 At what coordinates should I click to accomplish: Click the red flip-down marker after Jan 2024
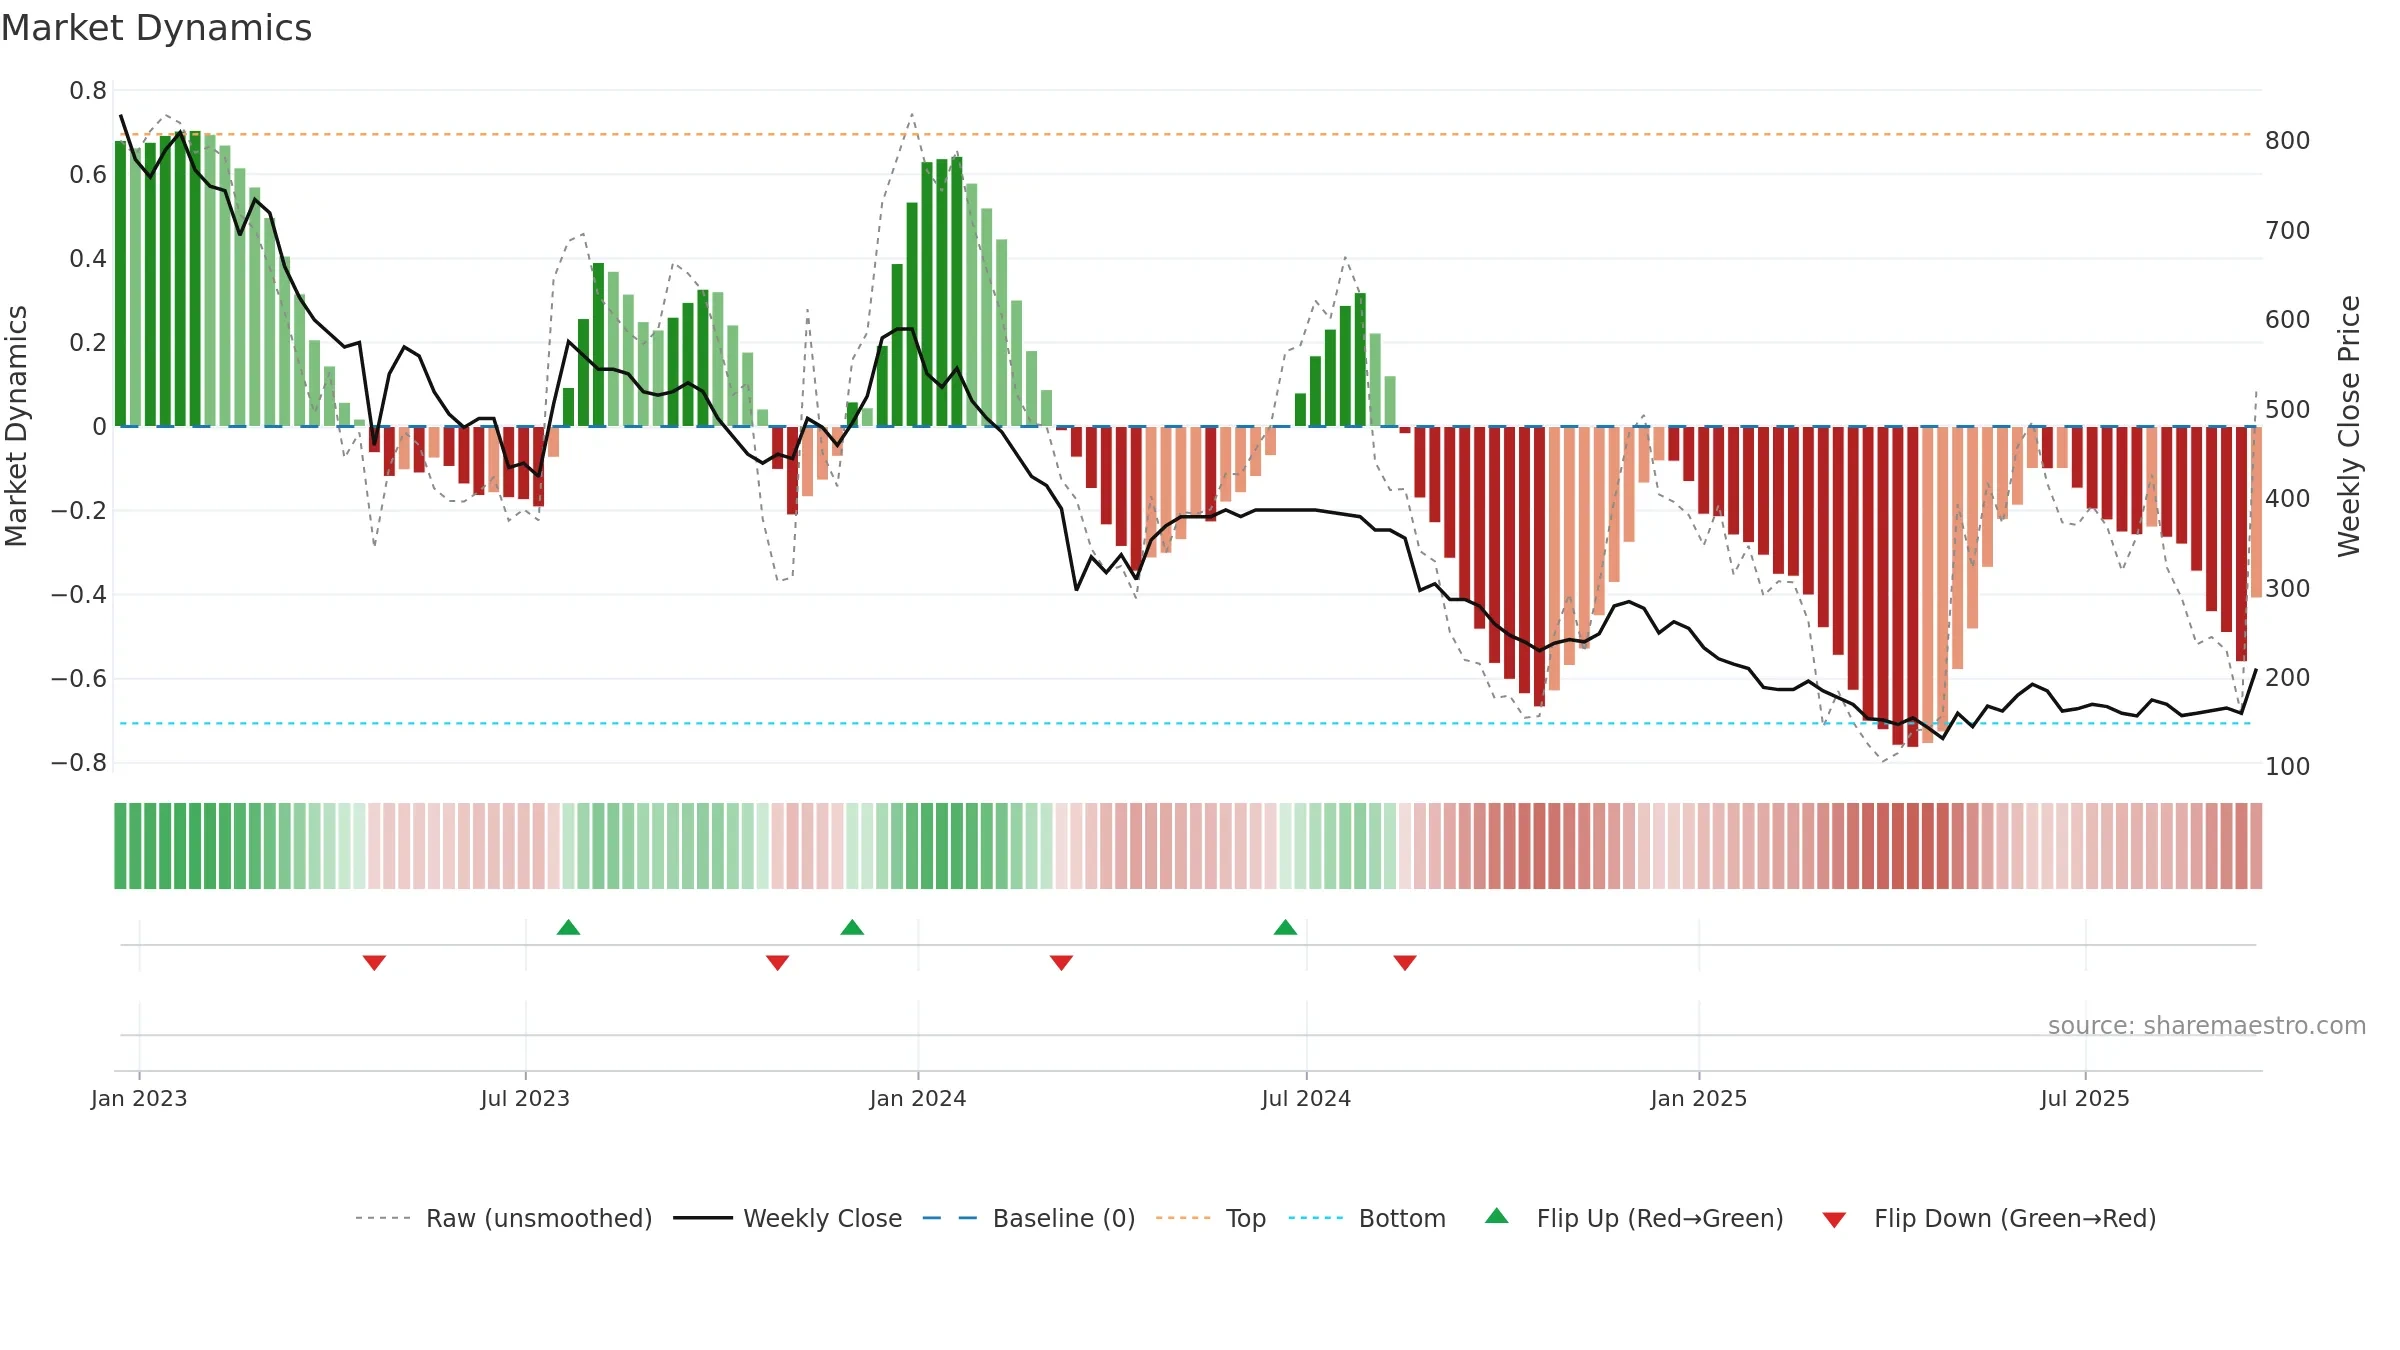pyautogui.click(x=1062, y=962)
